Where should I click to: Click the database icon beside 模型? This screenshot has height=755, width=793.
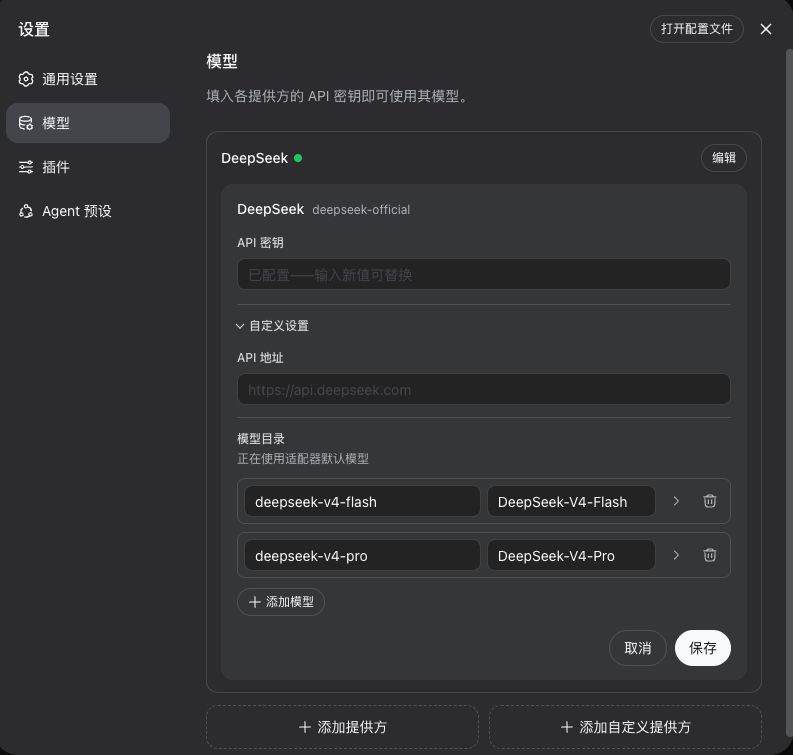[26, 123]
